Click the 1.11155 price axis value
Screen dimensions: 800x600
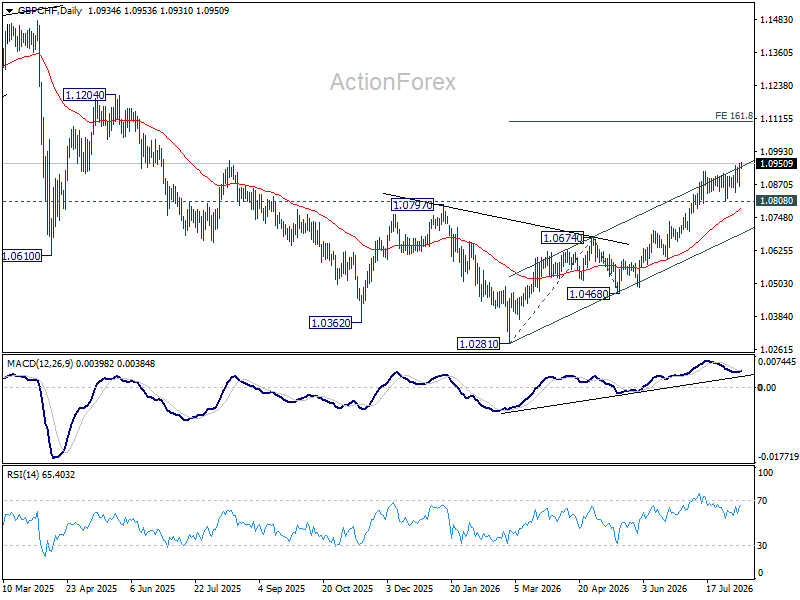tap(777, 119)
